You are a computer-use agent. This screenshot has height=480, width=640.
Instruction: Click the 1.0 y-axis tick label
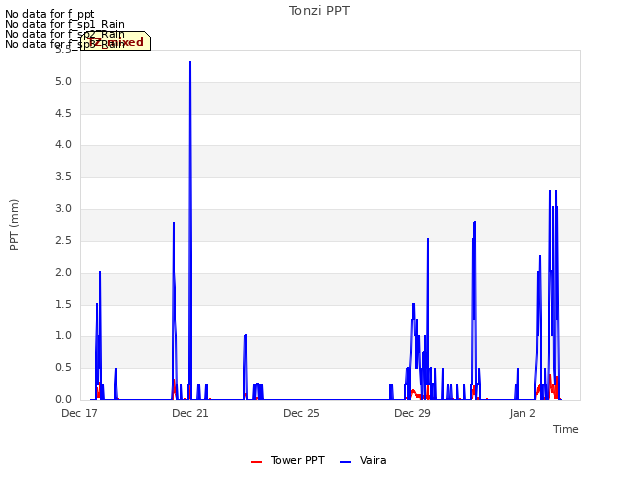(63, 336)
